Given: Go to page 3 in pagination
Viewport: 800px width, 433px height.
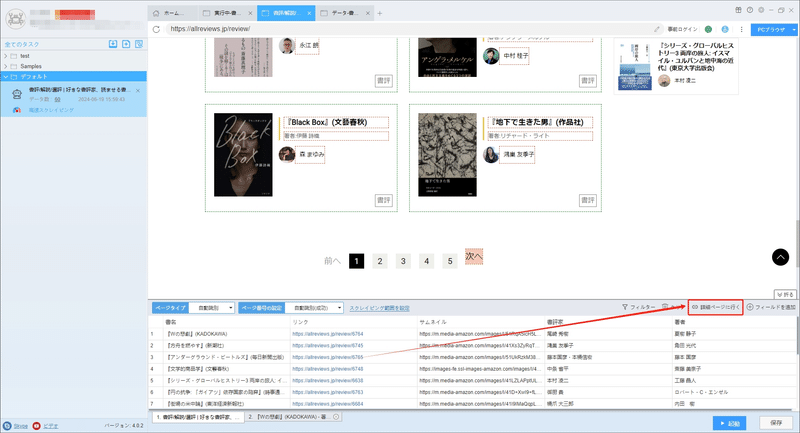Looking at the screenshot, I should [x=403, y=261].
